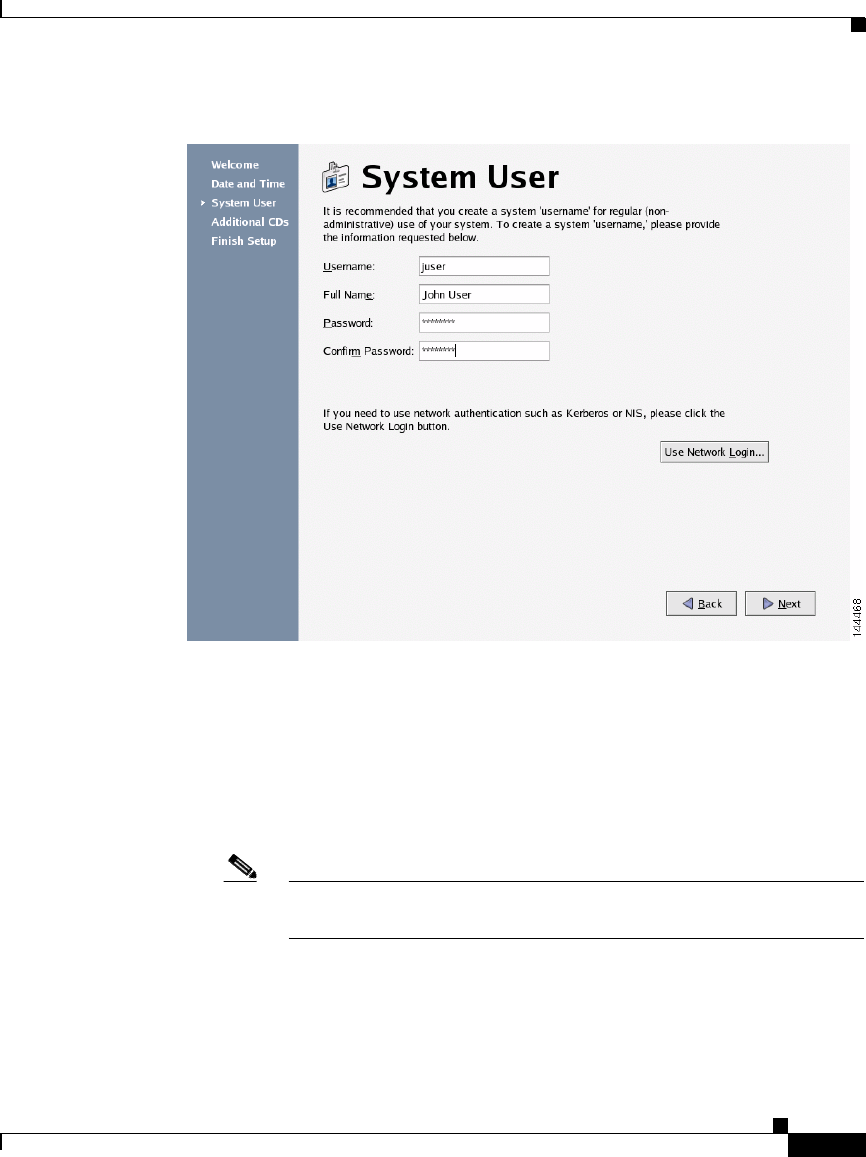The image size is (866, 1157).
Task: Click the Full Name label
Action: click(x=349, y=294)
